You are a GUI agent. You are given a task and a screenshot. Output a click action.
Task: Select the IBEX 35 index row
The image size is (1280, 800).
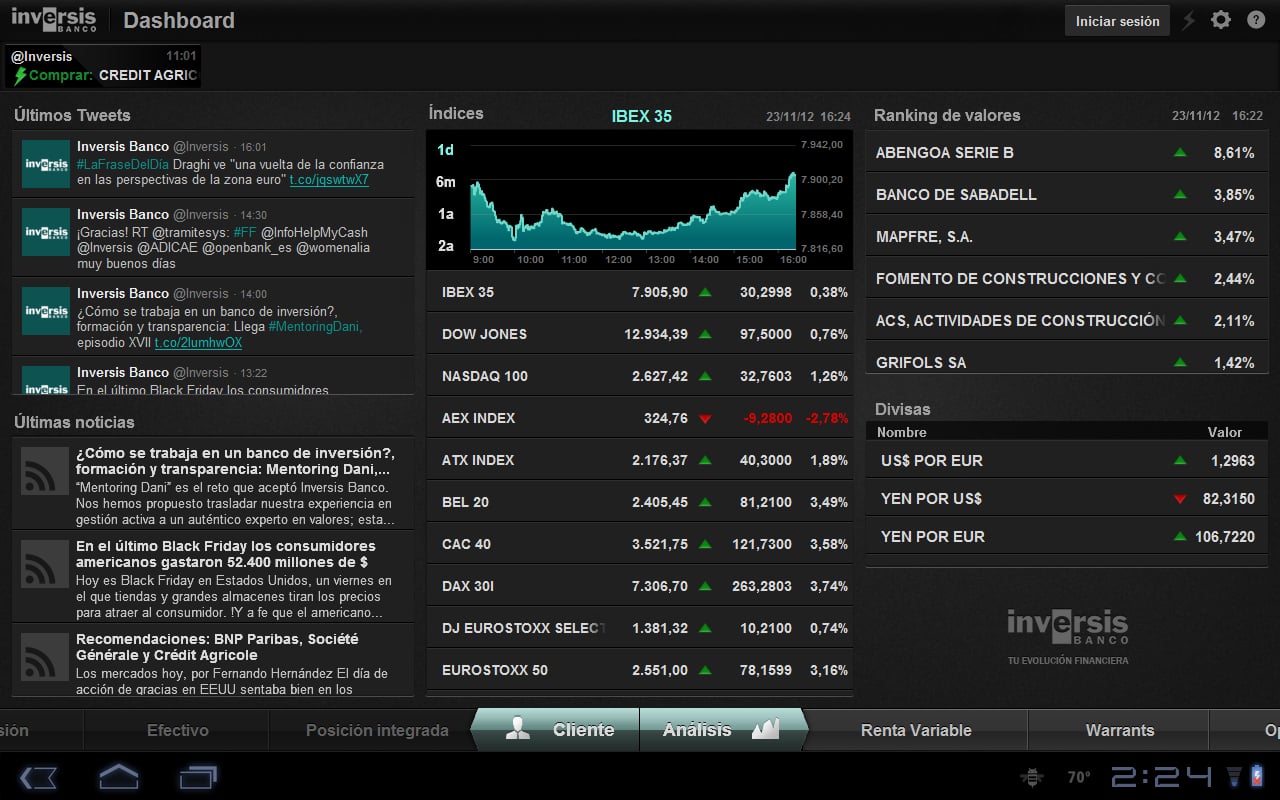[x=640, y=292]
